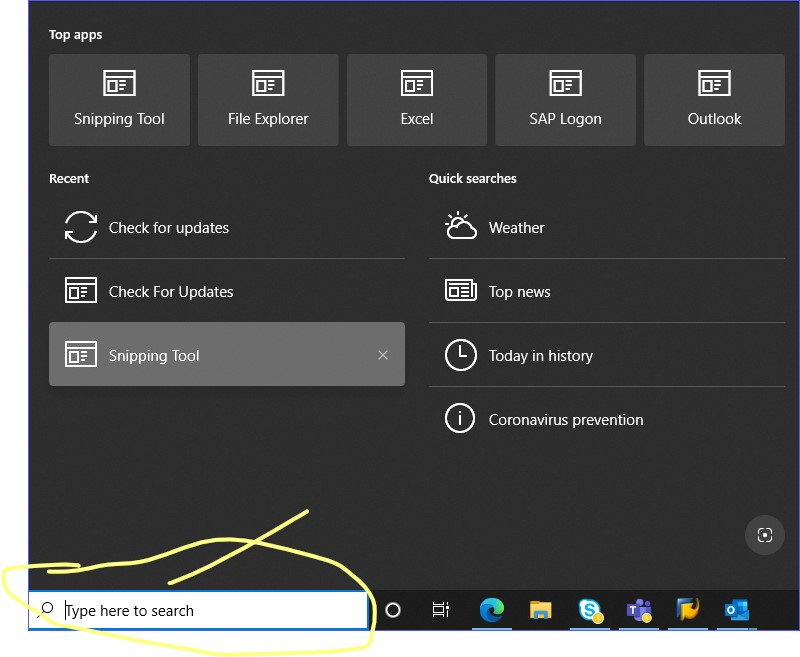
Task: Open Cortana circle on the taskbar
Action: click(x=393, y=610)
